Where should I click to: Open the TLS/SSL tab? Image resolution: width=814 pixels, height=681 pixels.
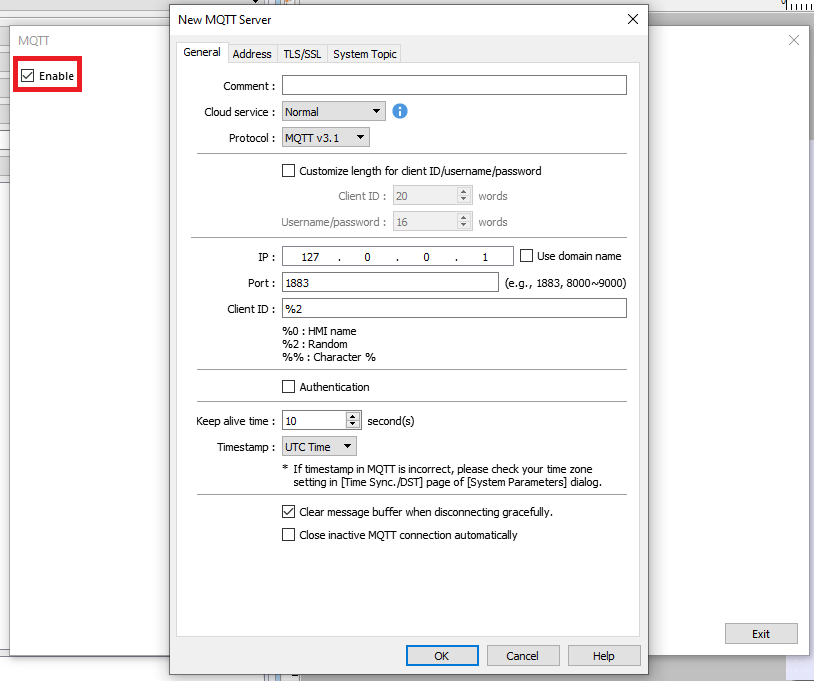tap(302, 54)
